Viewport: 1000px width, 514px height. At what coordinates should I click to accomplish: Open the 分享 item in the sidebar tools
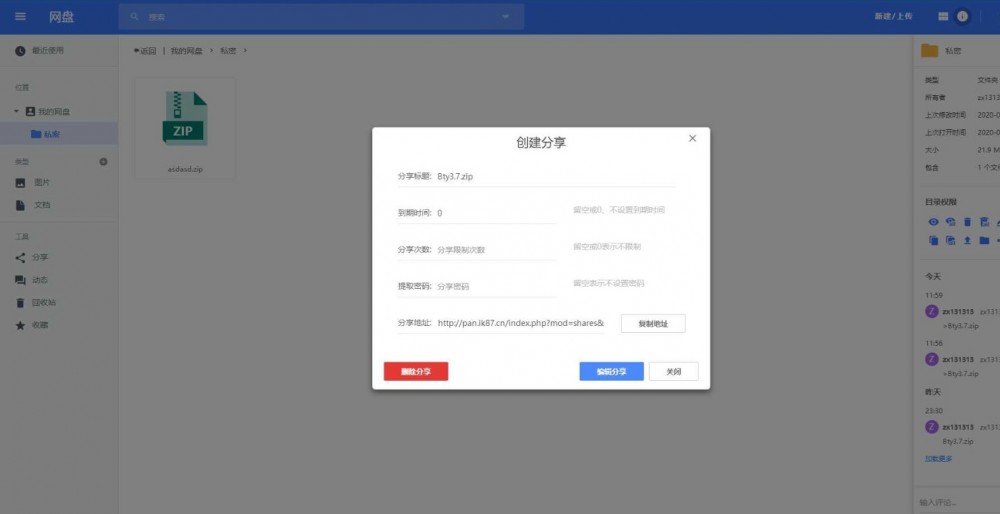39,257
